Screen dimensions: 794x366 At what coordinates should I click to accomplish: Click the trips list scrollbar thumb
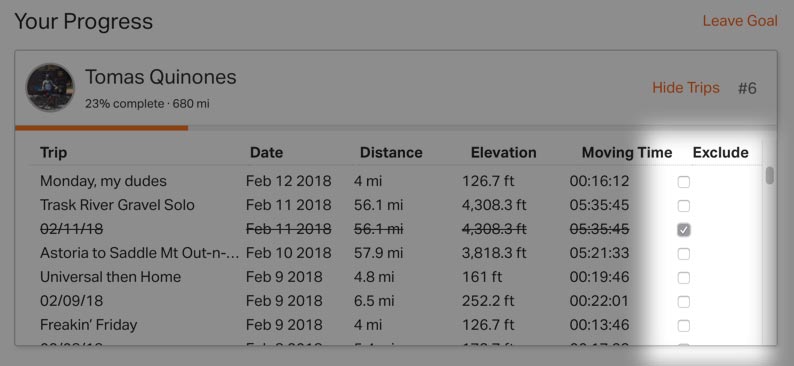[x=770, y=175]
